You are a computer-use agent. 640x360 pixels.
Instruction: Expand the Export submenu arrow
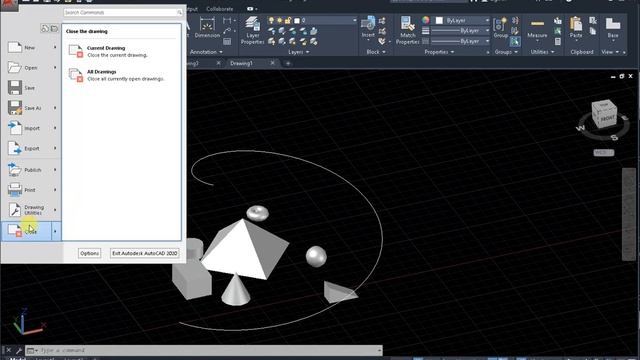point(55,149)
